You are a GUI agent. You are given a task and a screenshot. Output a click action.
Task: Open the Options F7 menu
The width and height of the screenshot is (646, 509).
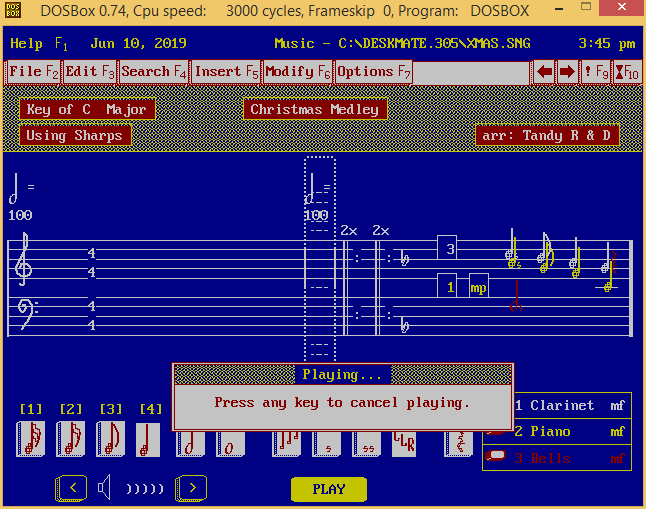click(x=374, y=72)
